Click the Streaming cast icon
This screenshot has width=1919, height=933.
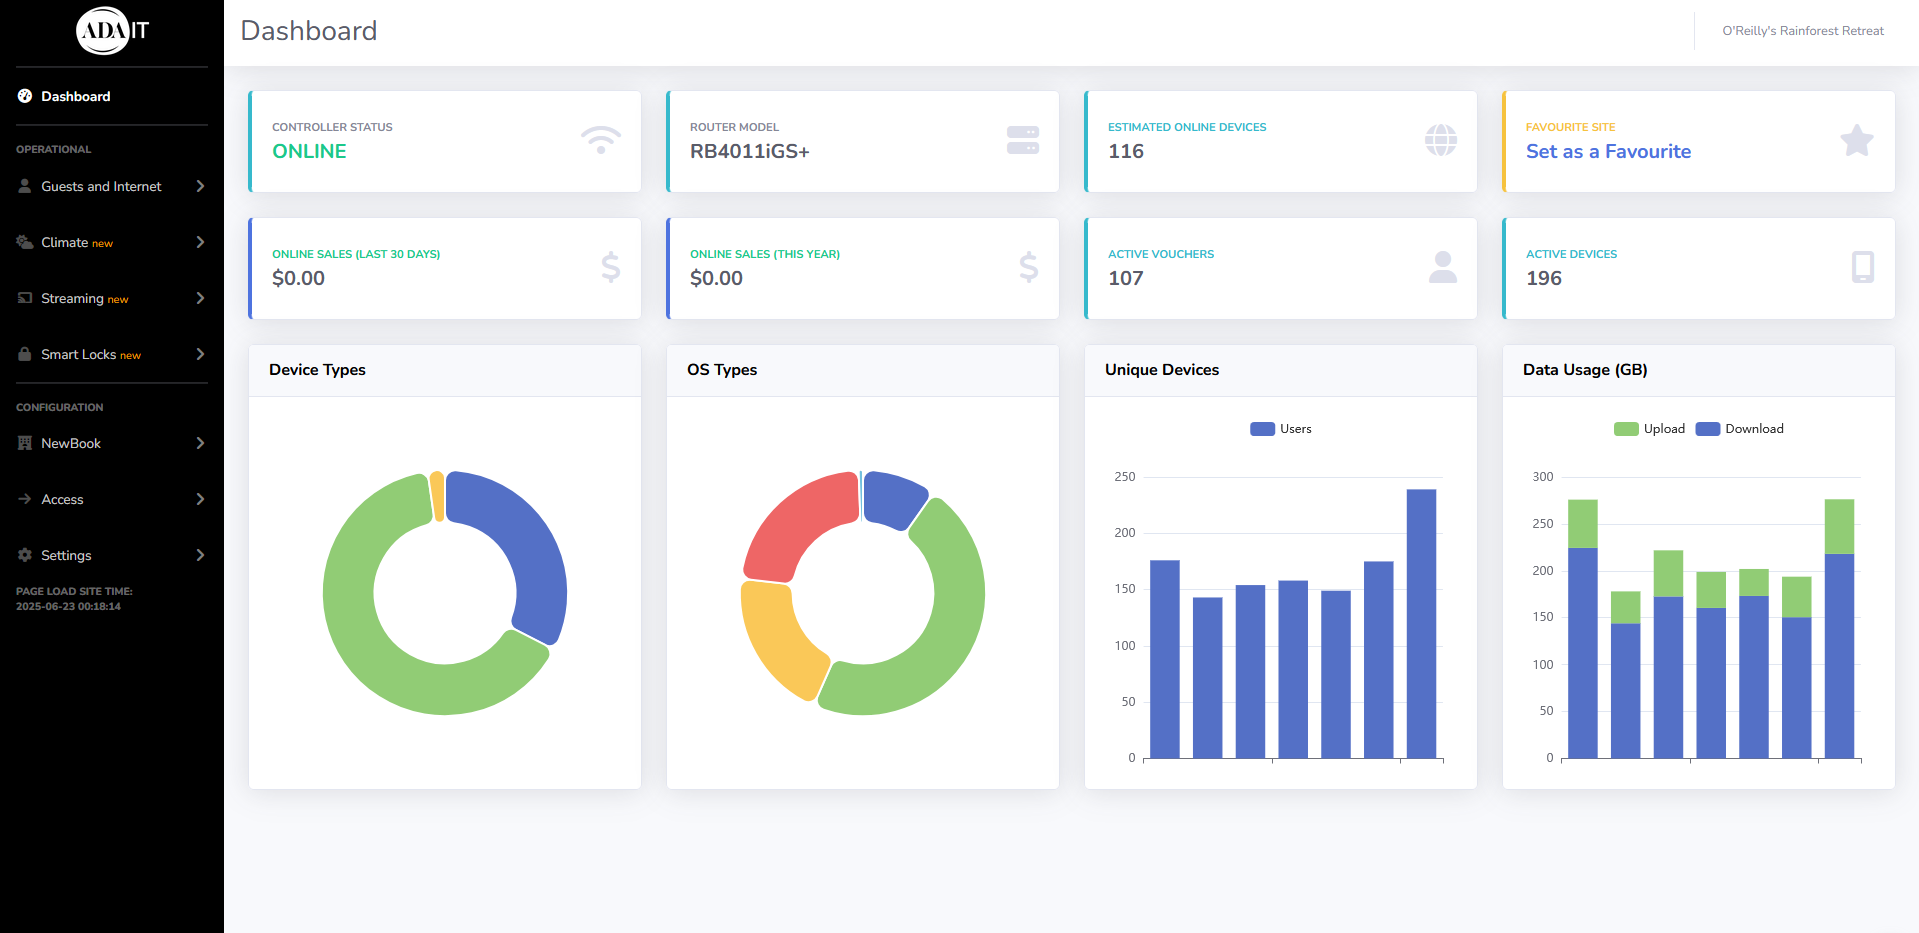[x=25, y=298]
